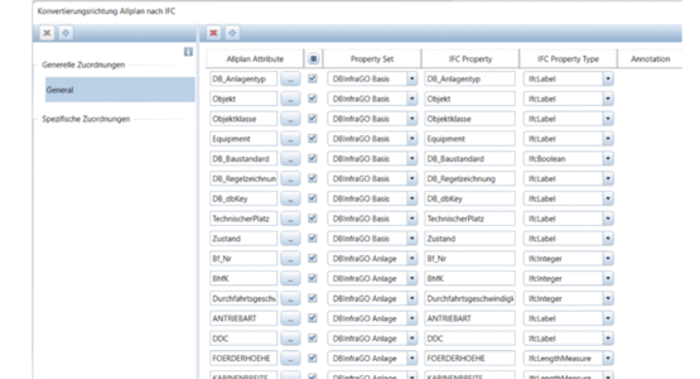Click the blue diamond icon beside the red X
The image size is (700, 379).
click(232, 33)
